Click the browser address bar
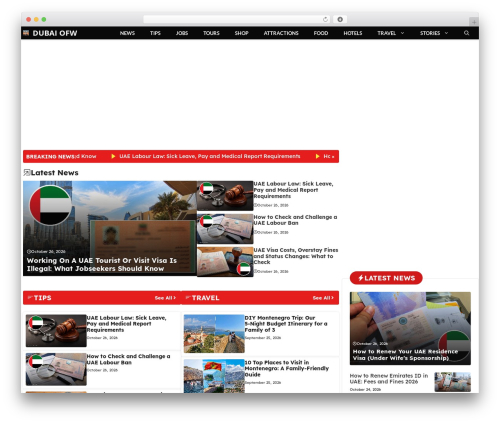The image size is (500, 423). tap(236, 20)
